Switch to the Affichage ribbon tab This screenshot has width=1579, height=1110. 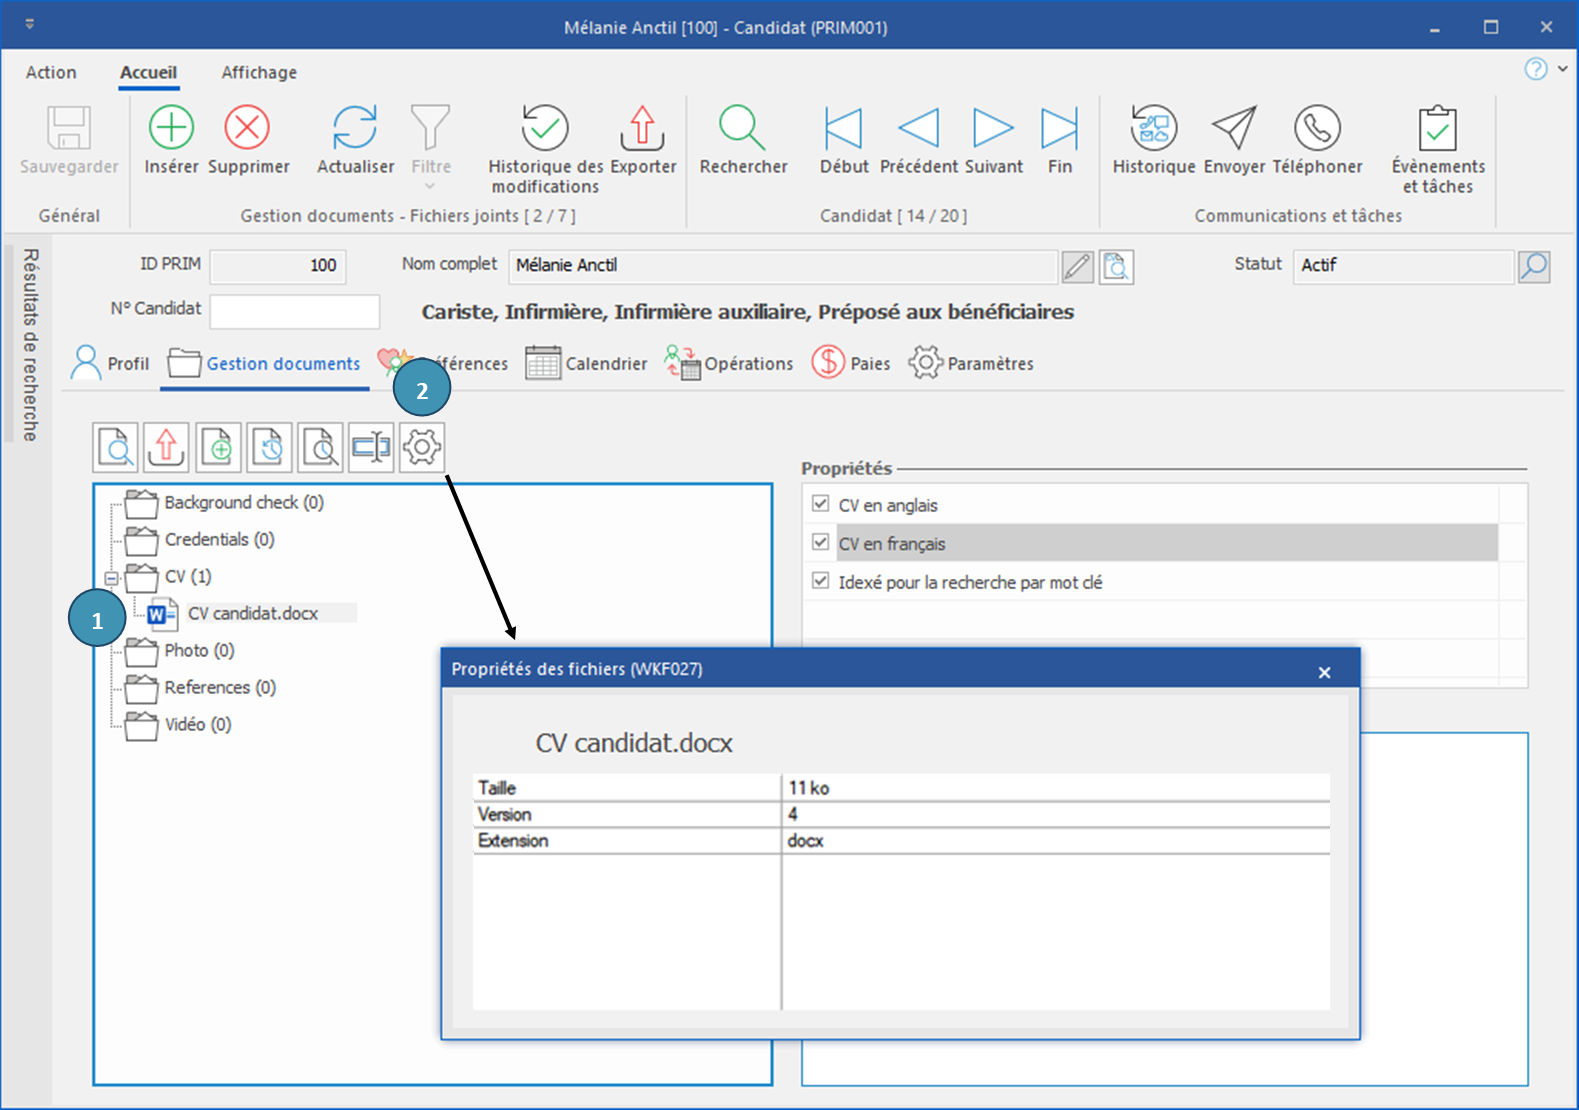[x=259, y=72]
